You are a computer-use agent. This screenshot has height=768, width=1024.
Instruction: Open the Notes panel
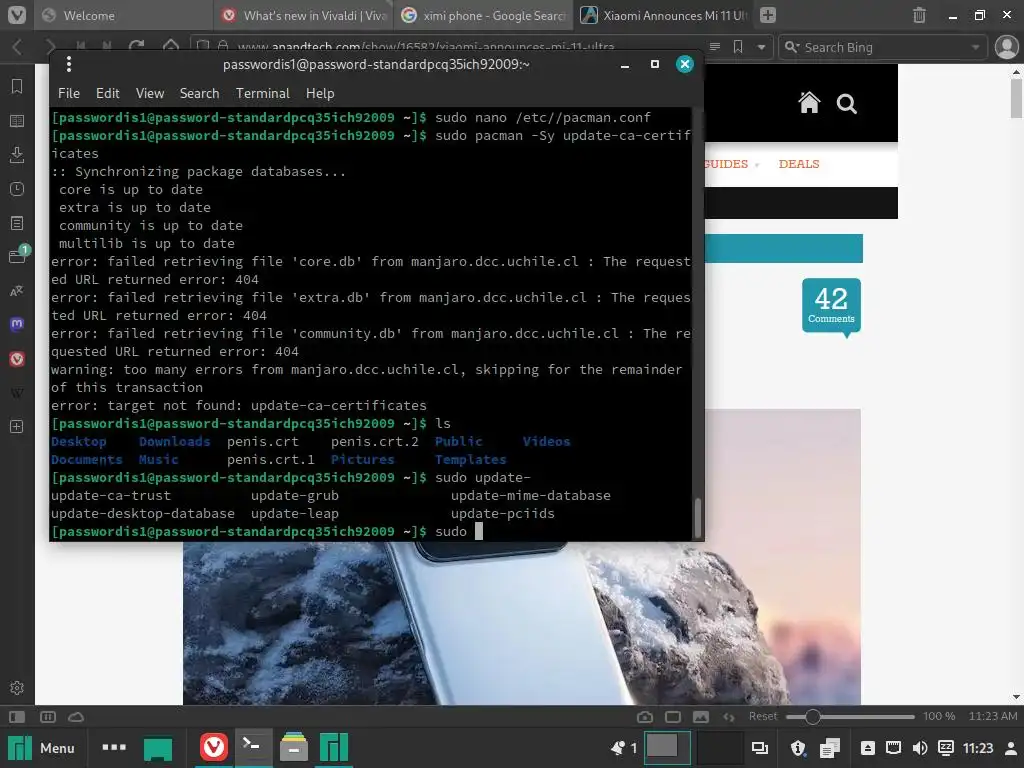17,223
